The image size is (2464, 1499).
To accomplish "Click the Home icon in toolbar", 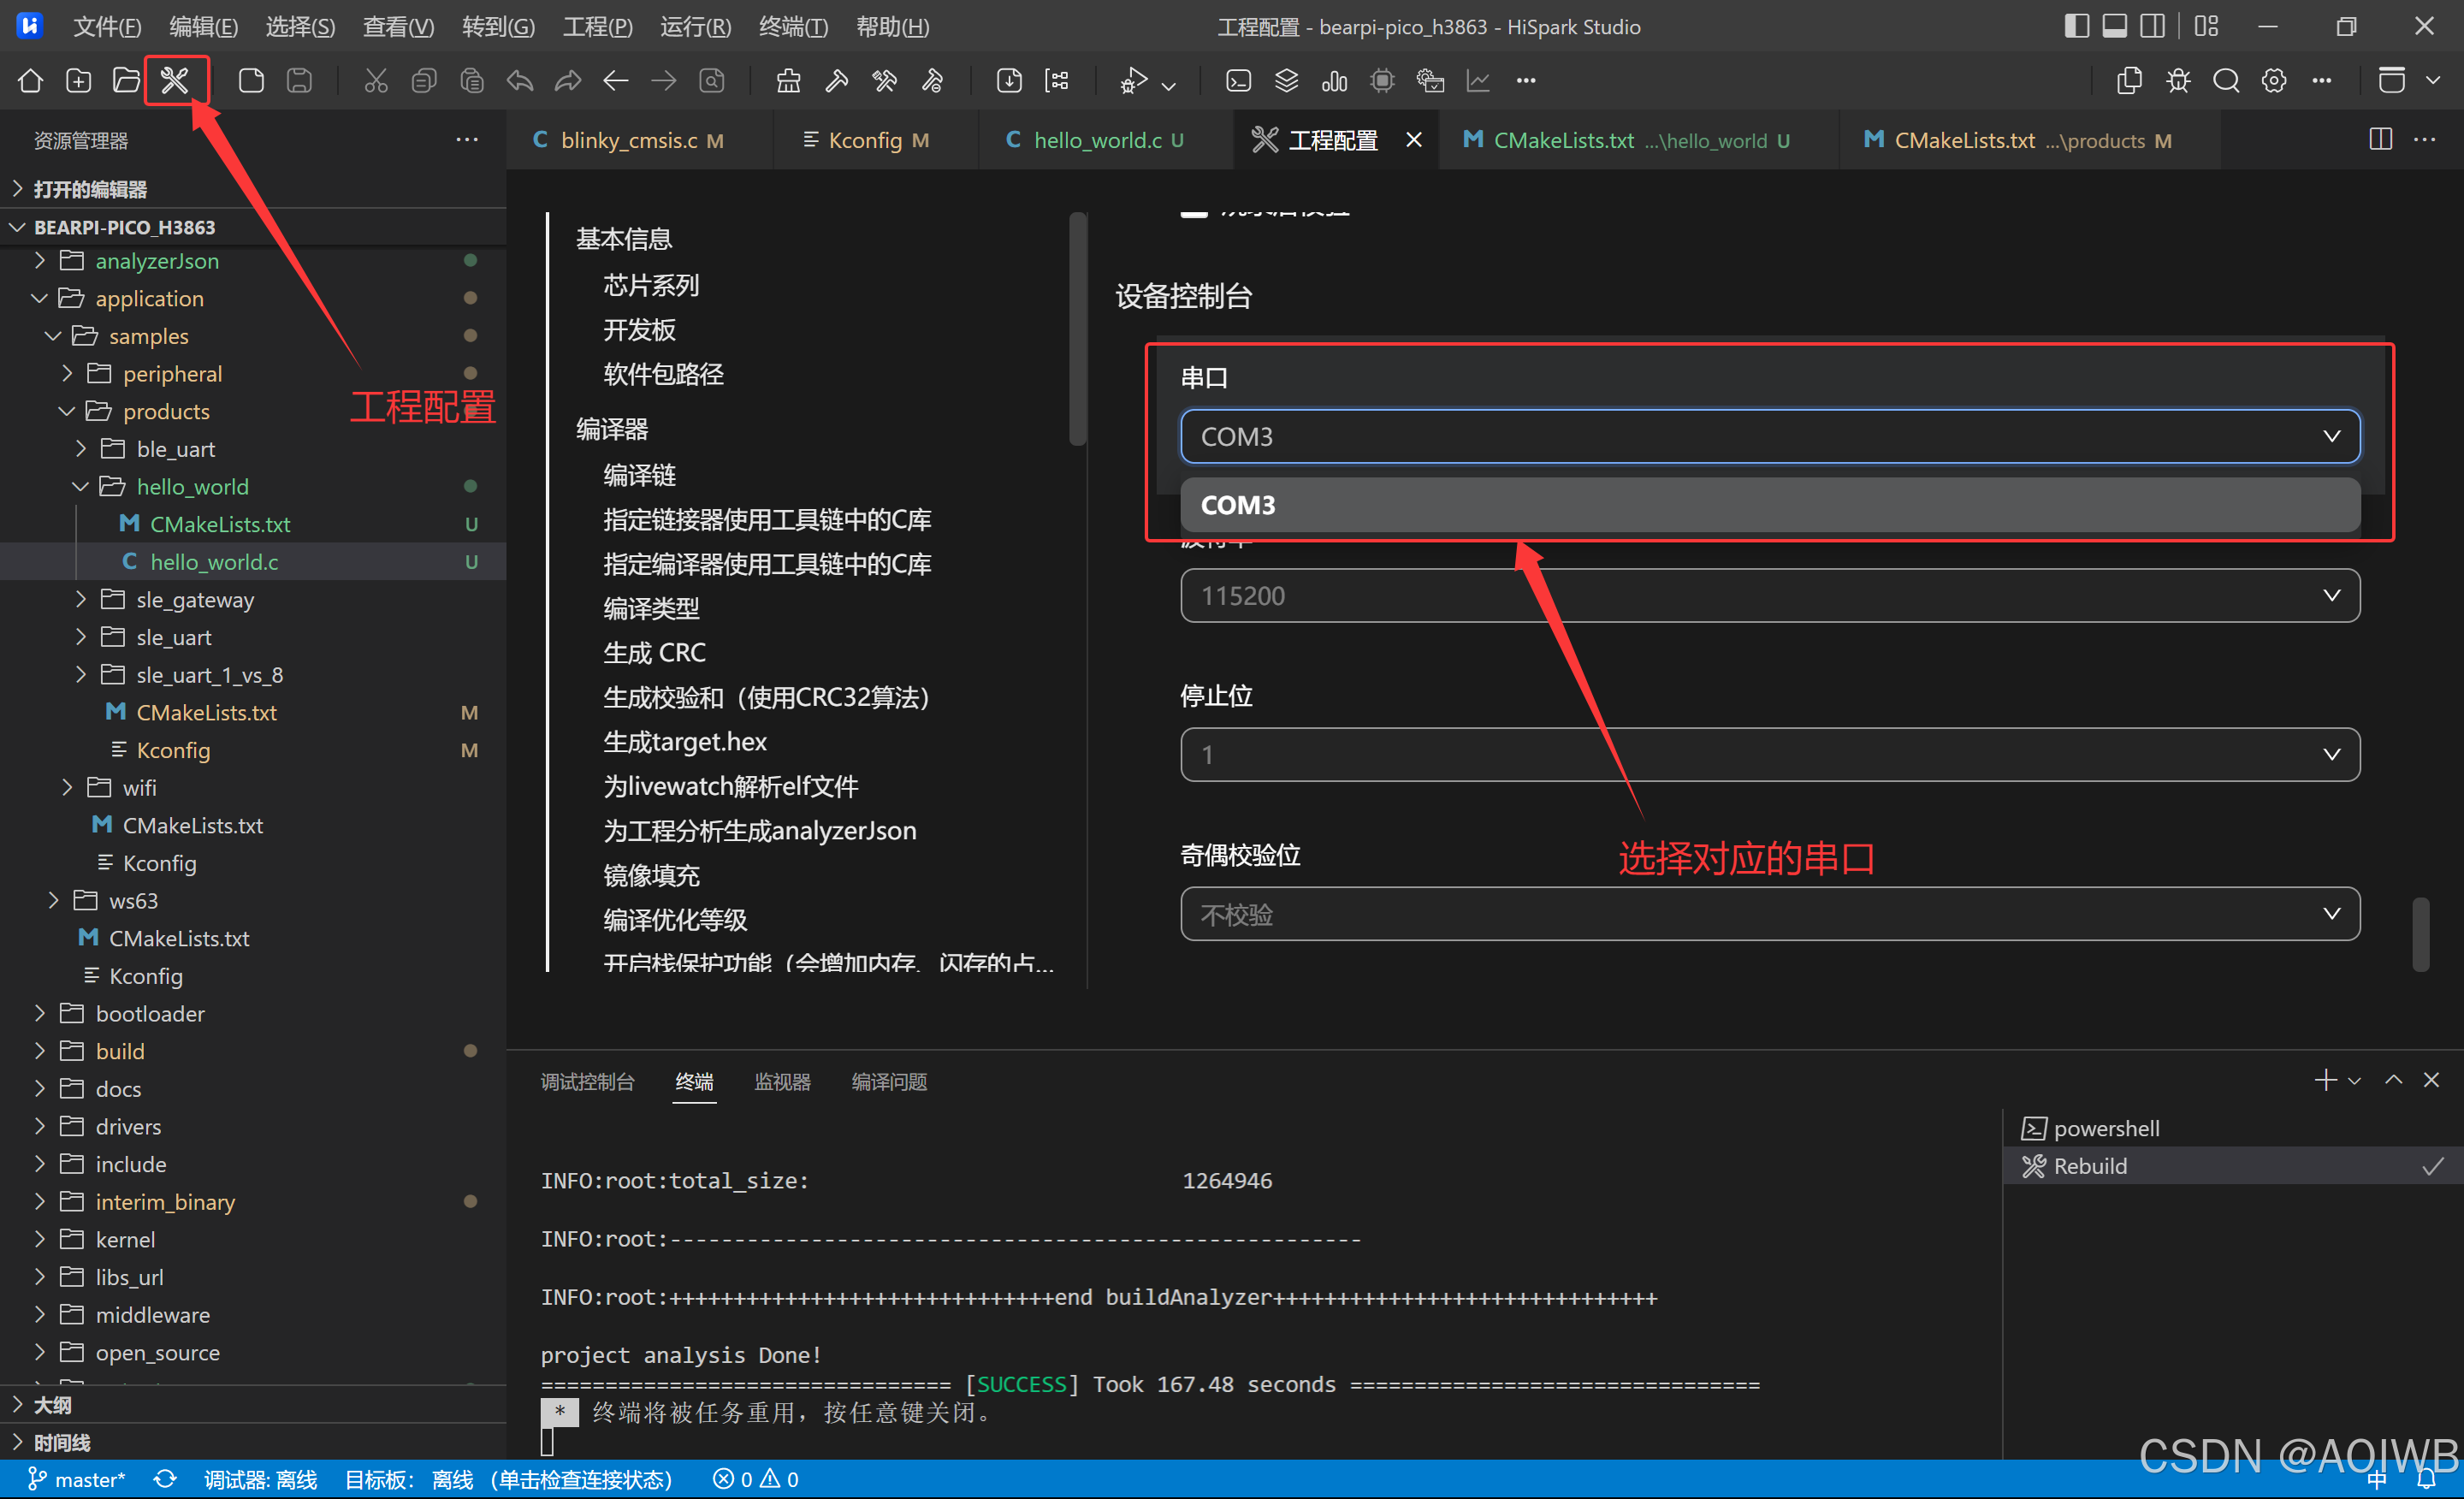I will click(x=30, y=80).
